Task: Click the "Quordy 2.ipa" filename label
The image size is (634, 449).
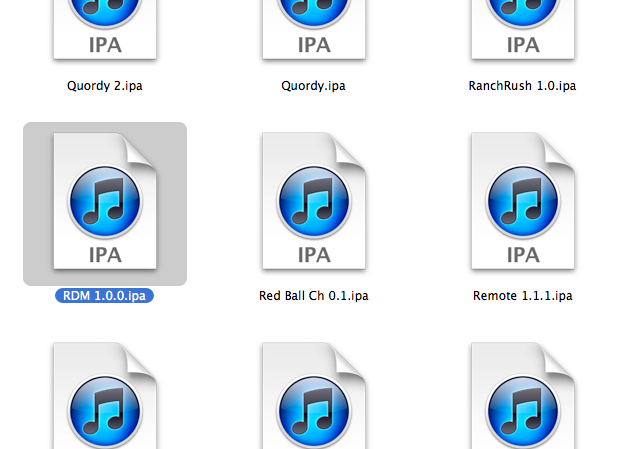Action: coord(105,86)
